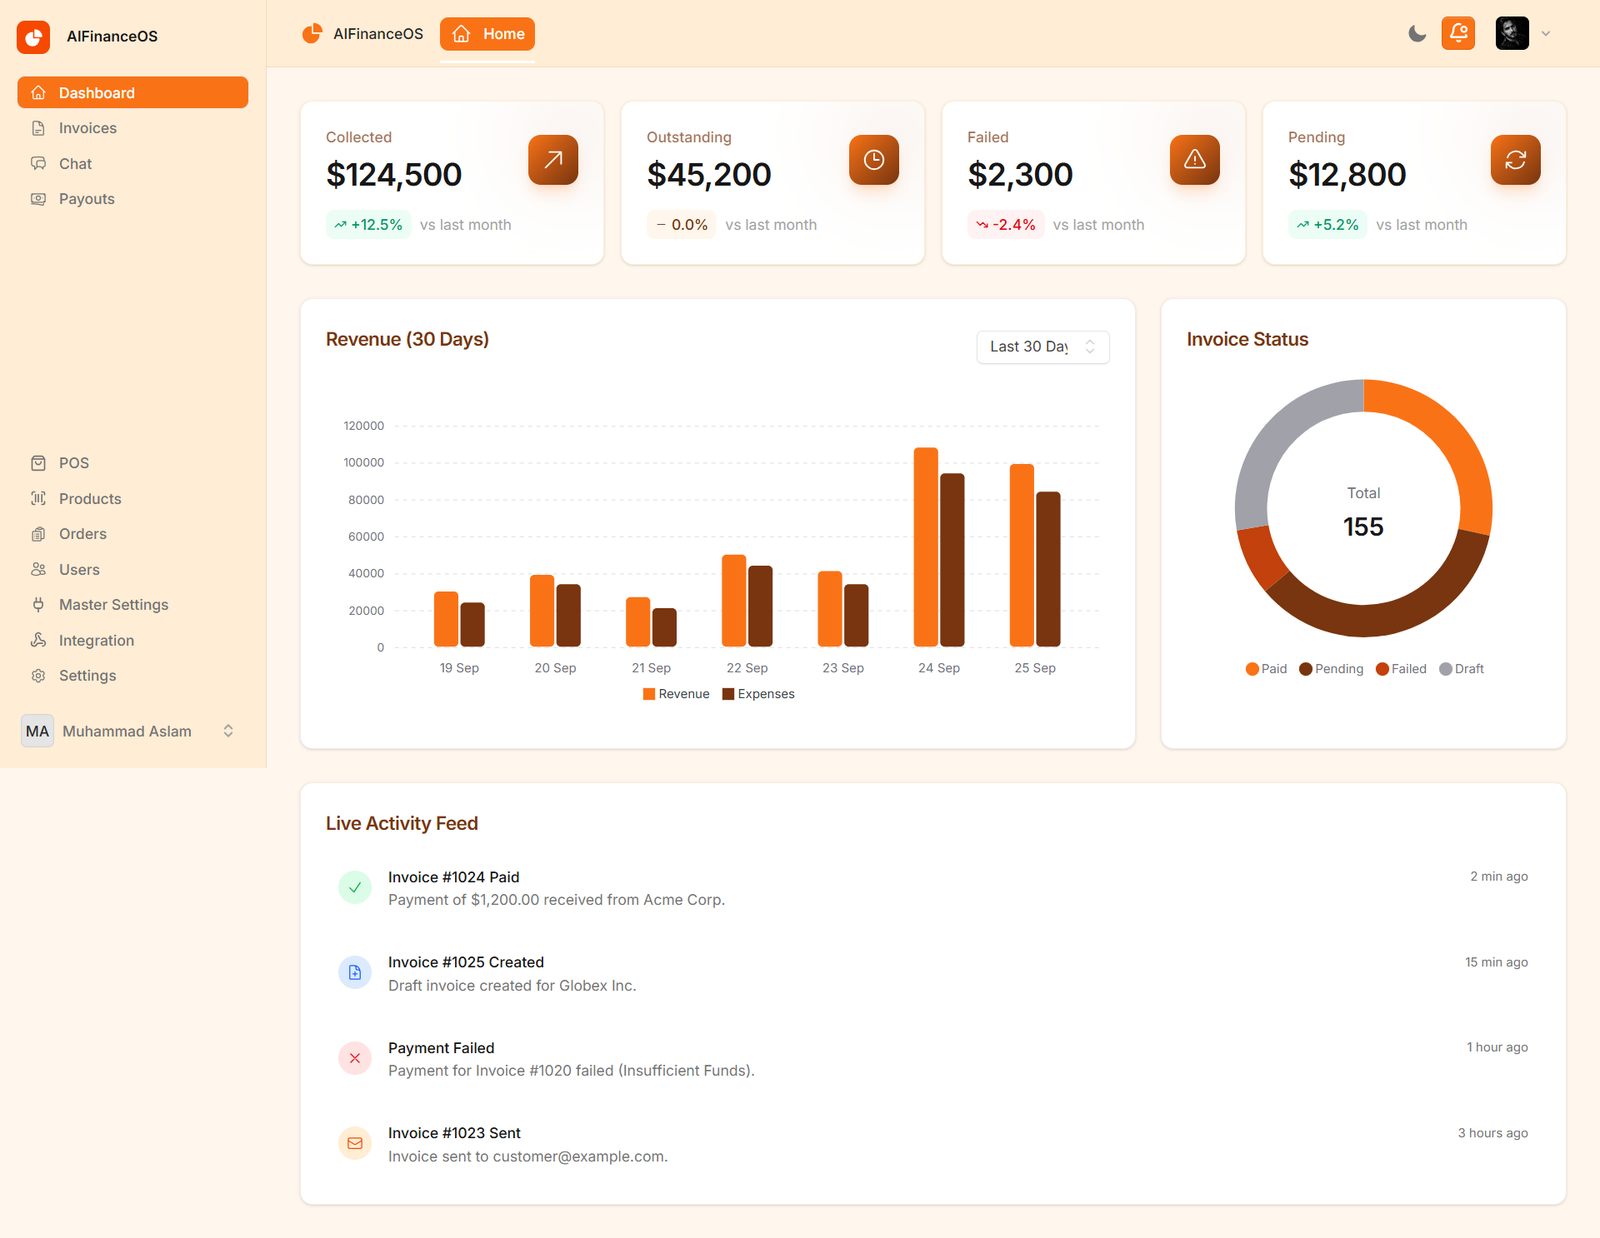The height and width of the screenshot is (1238, 1600).
Task: Click the blue document icon for Invoice #1025
Action: click(x=355, y=972)
